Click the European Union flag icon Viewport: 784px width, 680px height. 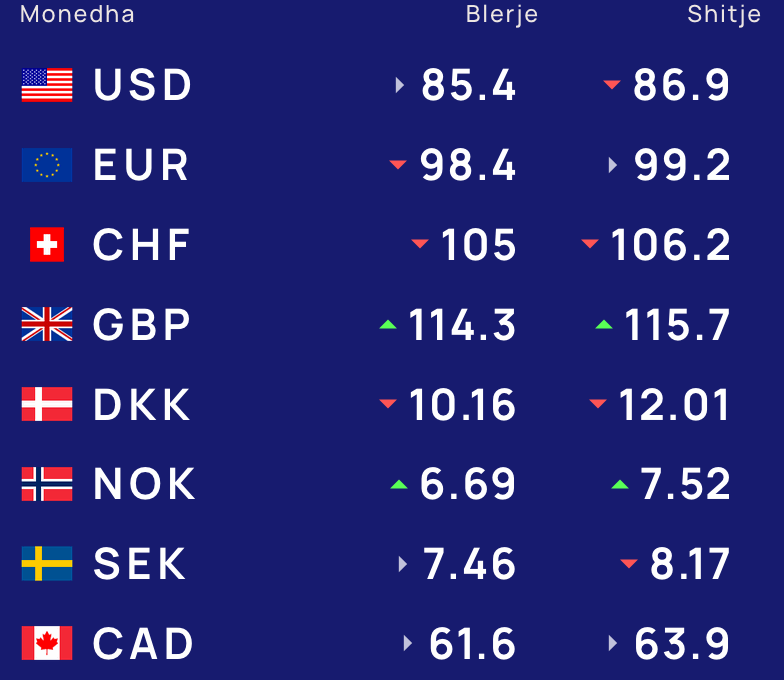point(47,165)
